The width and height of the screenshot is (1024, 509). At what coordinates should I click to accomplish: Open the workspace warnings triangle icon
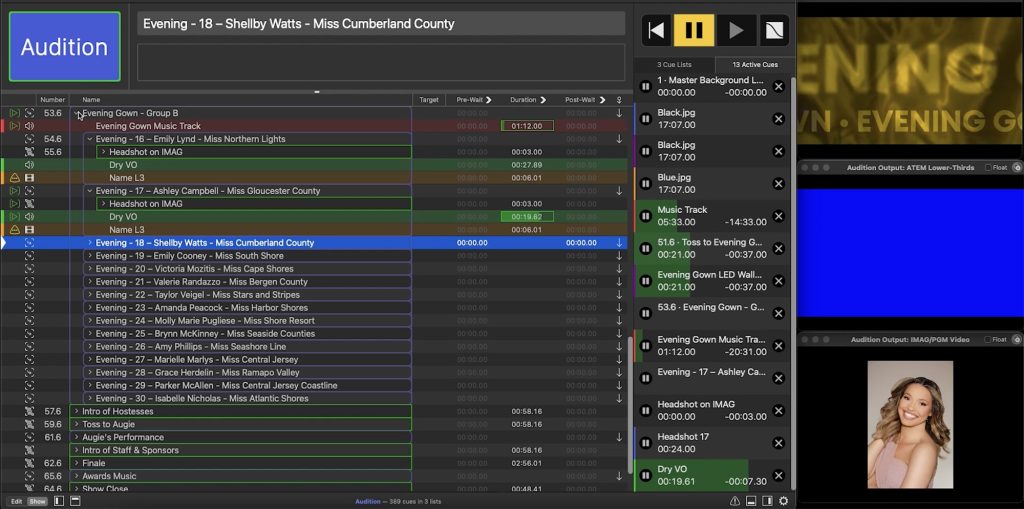coord(735,501)
